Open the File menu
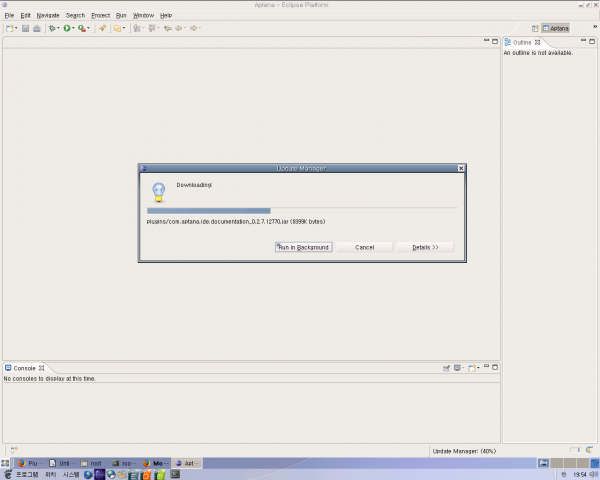The image size is (600, 480). pyautogui.click(x=9, y=16)
